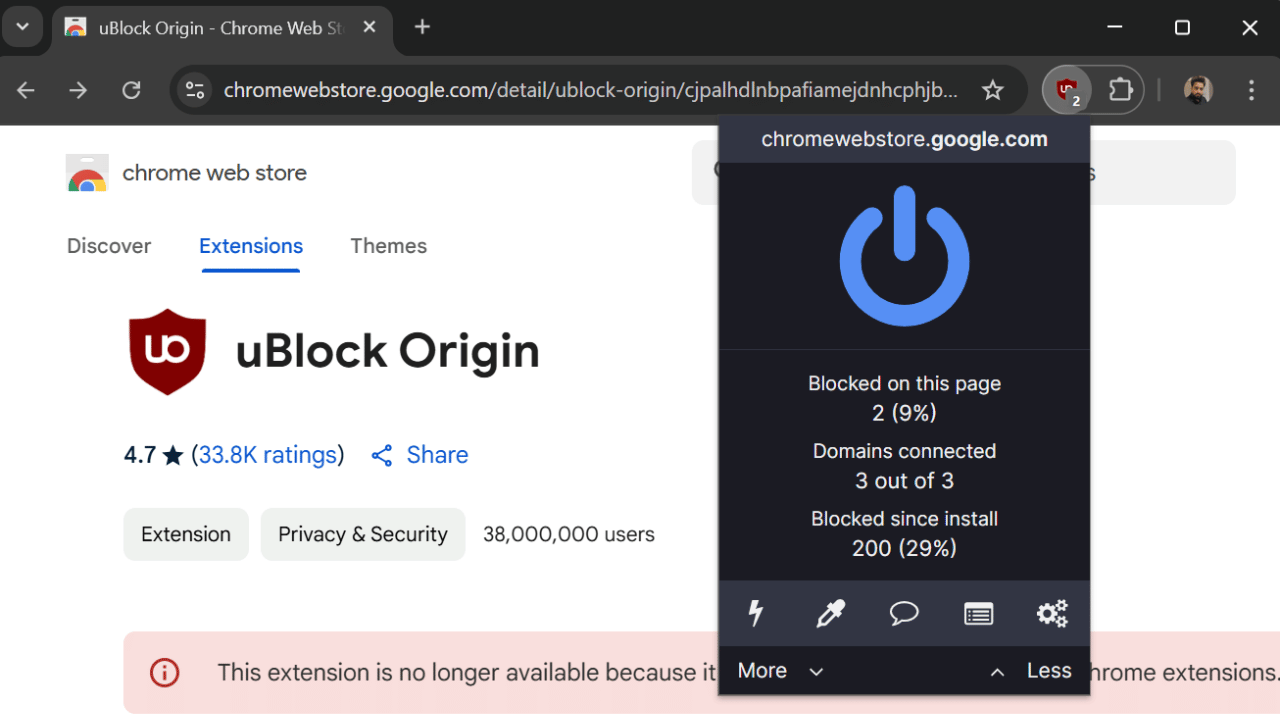Switch to the Discover tab

109,246
